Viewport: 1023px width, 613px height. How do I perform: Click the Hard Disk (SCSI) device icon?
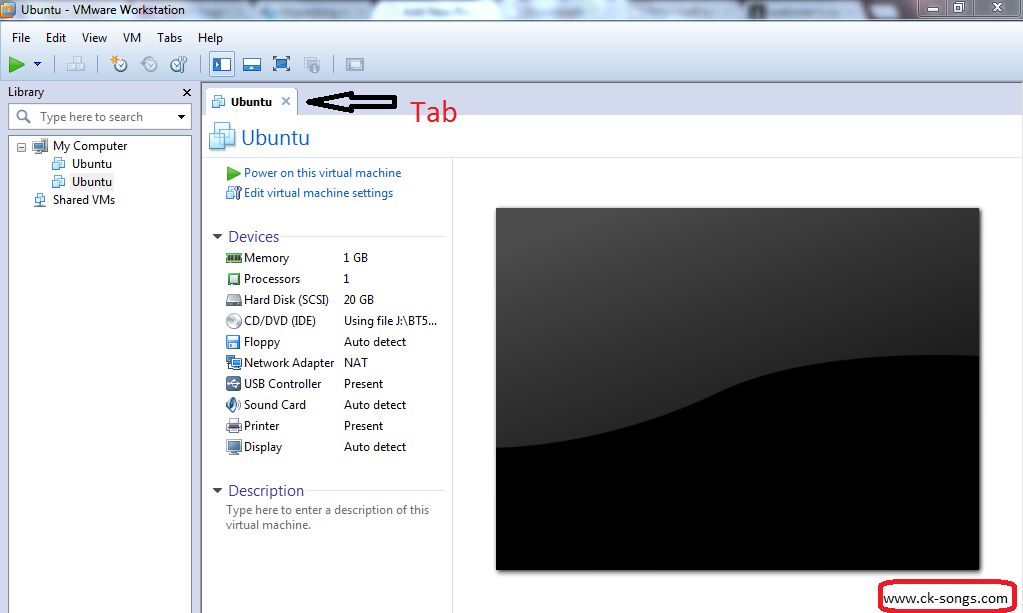[234, 300]
